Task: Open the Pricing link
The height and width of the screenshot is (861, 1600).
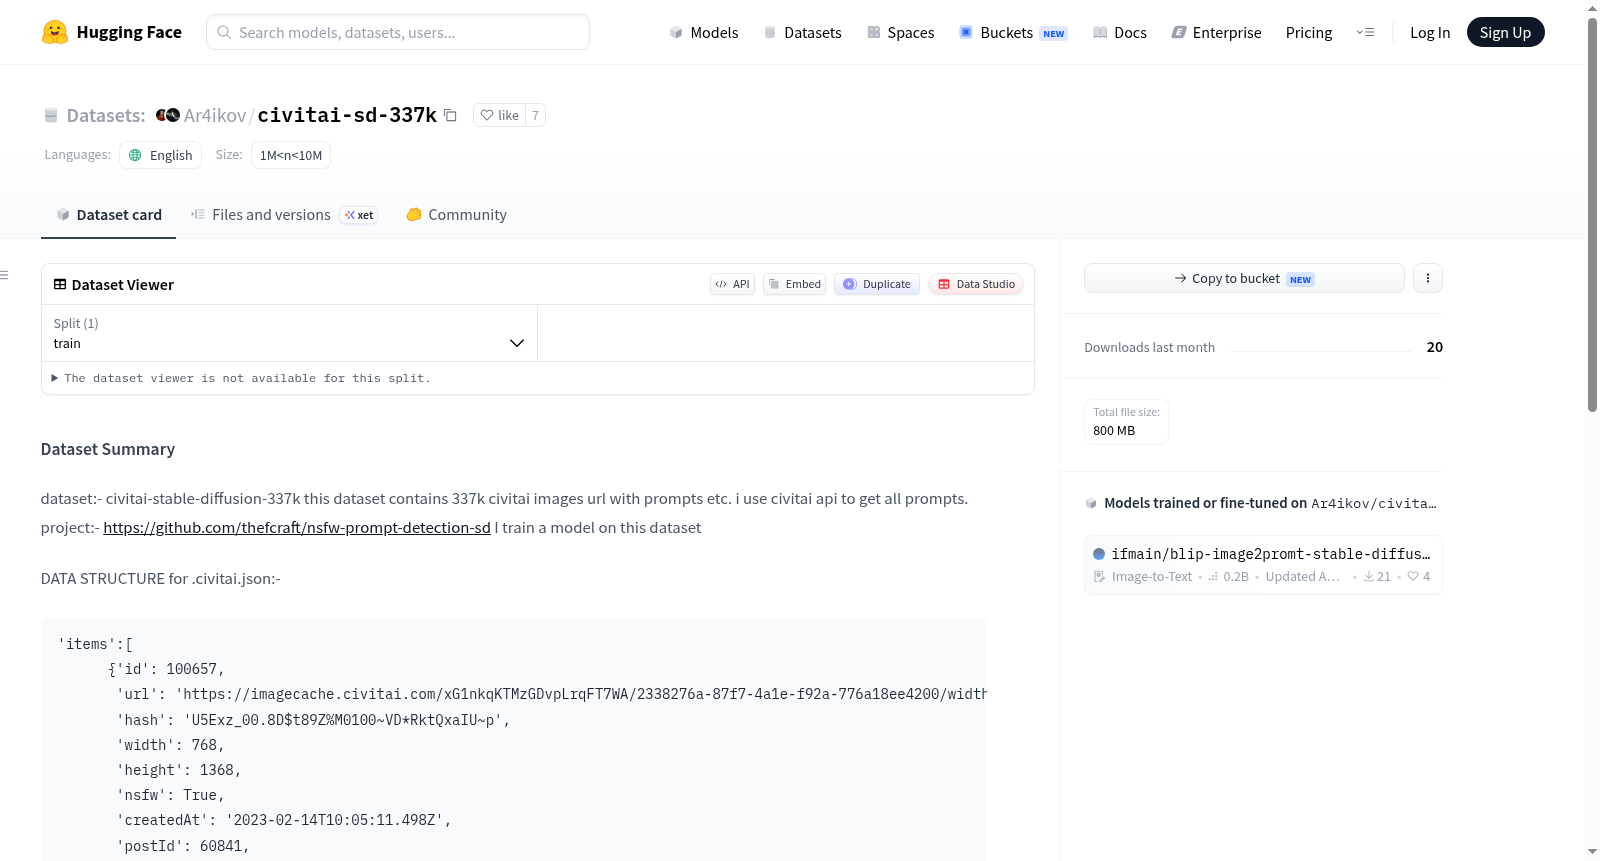Action: pyautogui.click(x=1309, y=32)
